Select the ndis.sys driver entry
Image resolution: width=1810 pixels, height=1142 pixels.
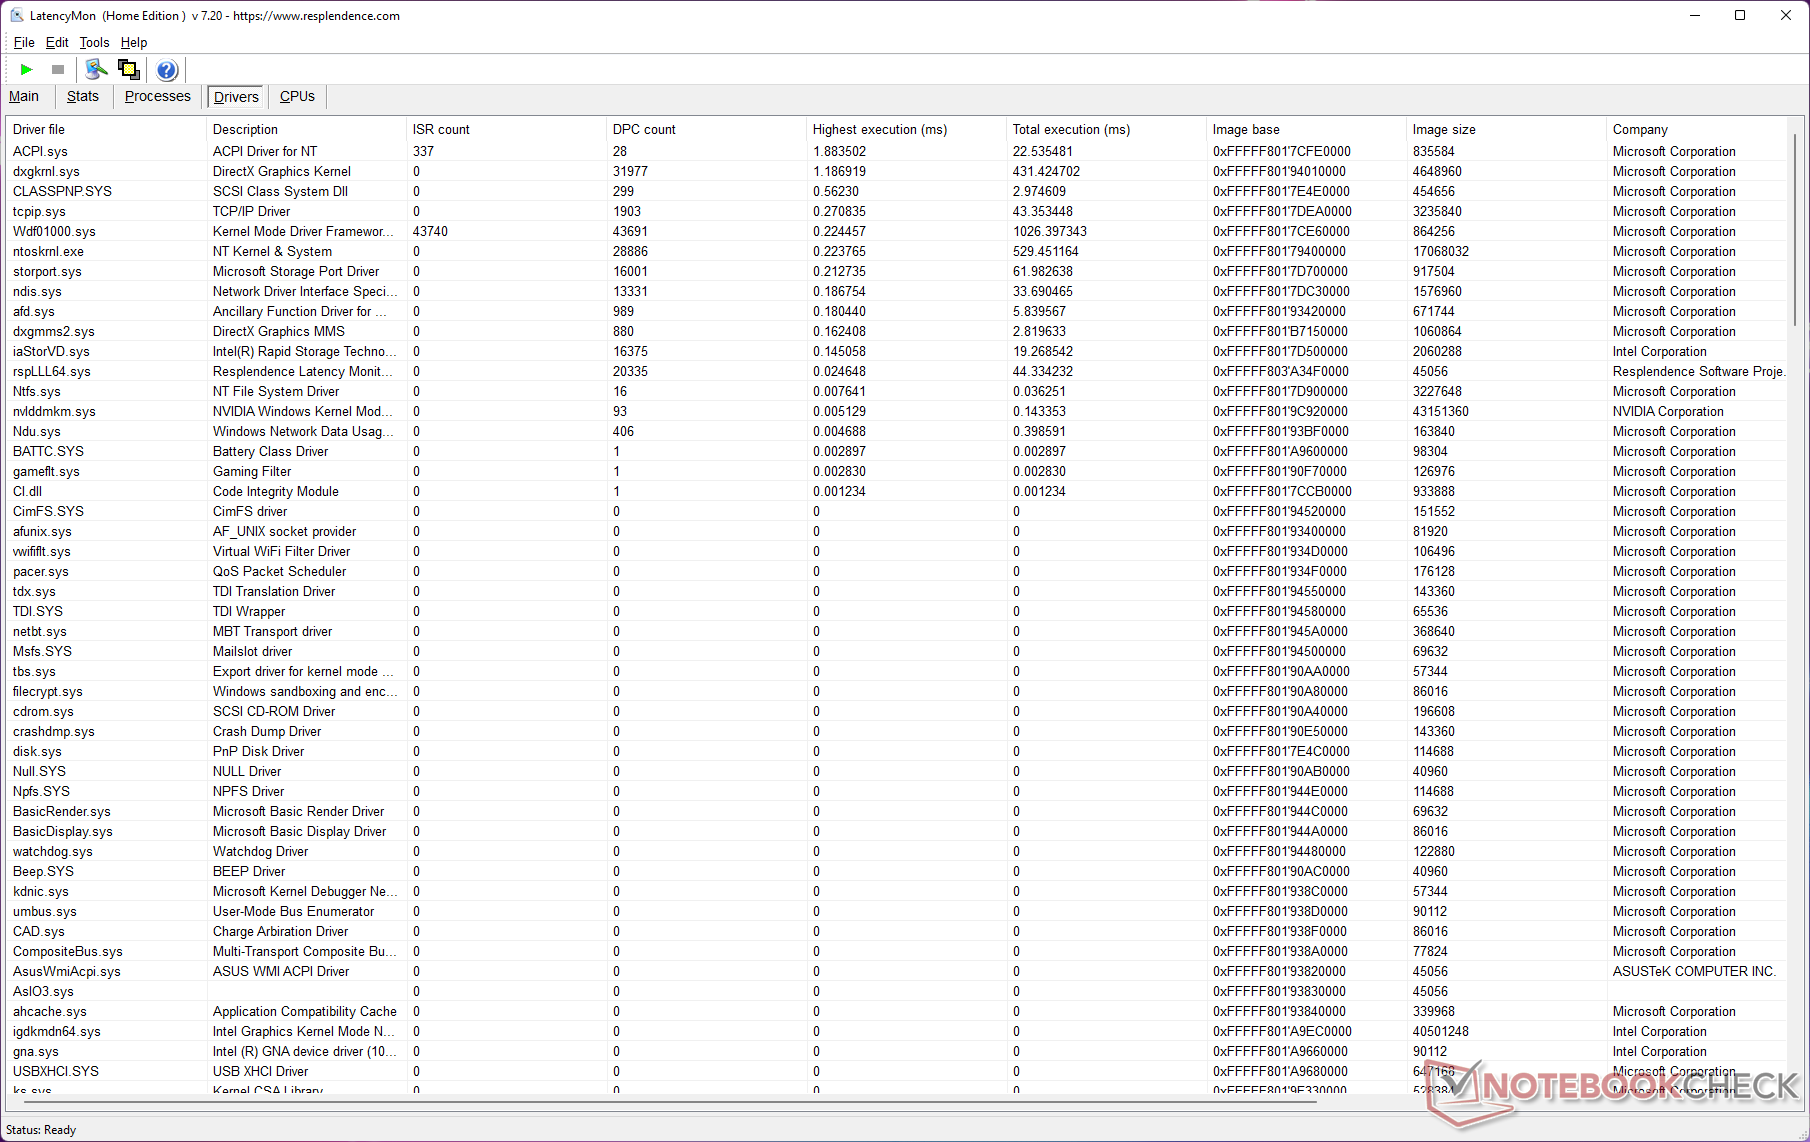pos(37,291)
